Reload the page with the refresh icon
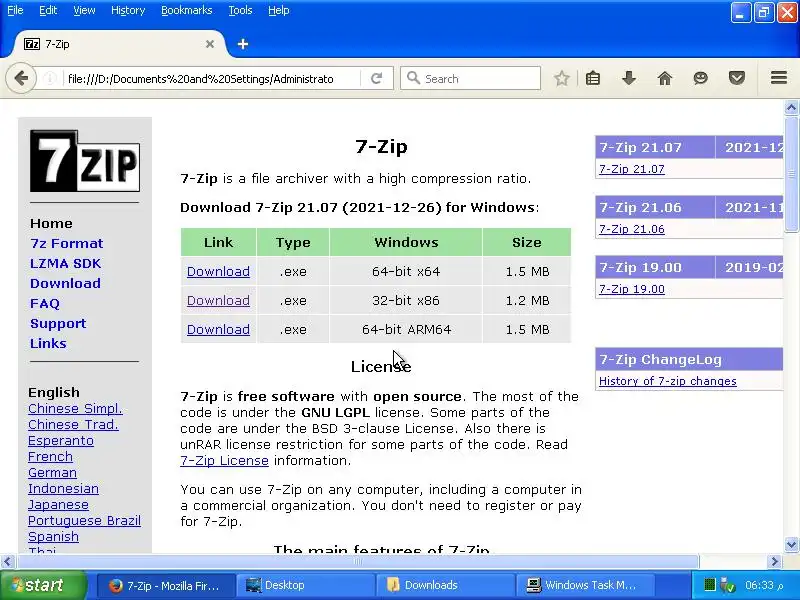 pos(377,79)
